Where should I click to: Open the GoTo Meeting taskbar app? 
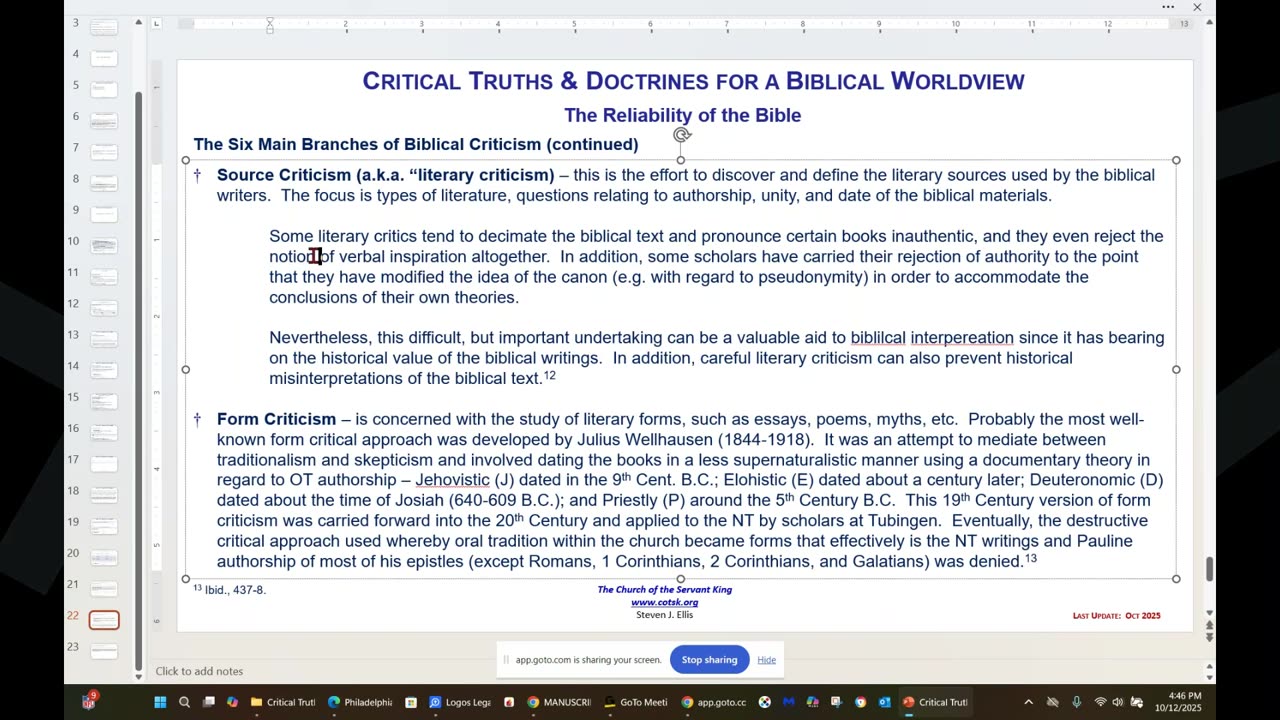tap(636, 702)
